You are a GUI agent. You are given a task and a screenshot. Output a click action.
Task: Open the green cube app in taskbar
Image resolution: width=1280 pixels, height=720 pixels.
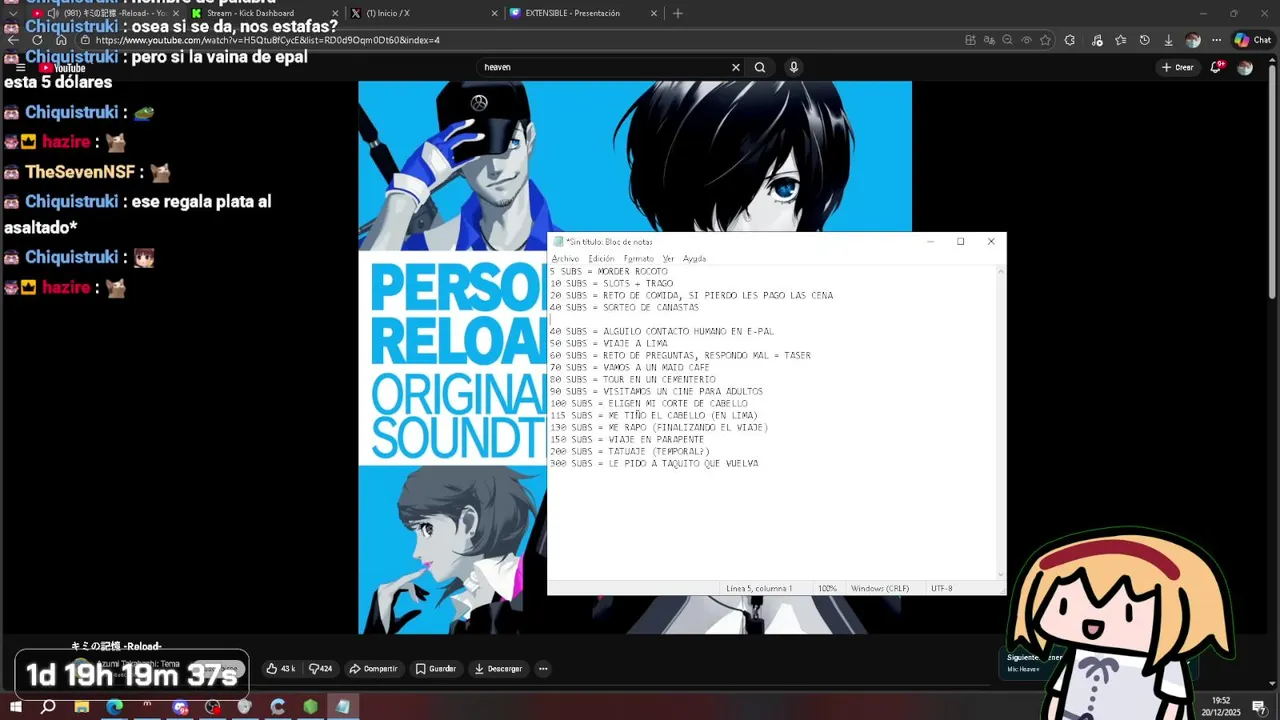click(x=310, y=706)
